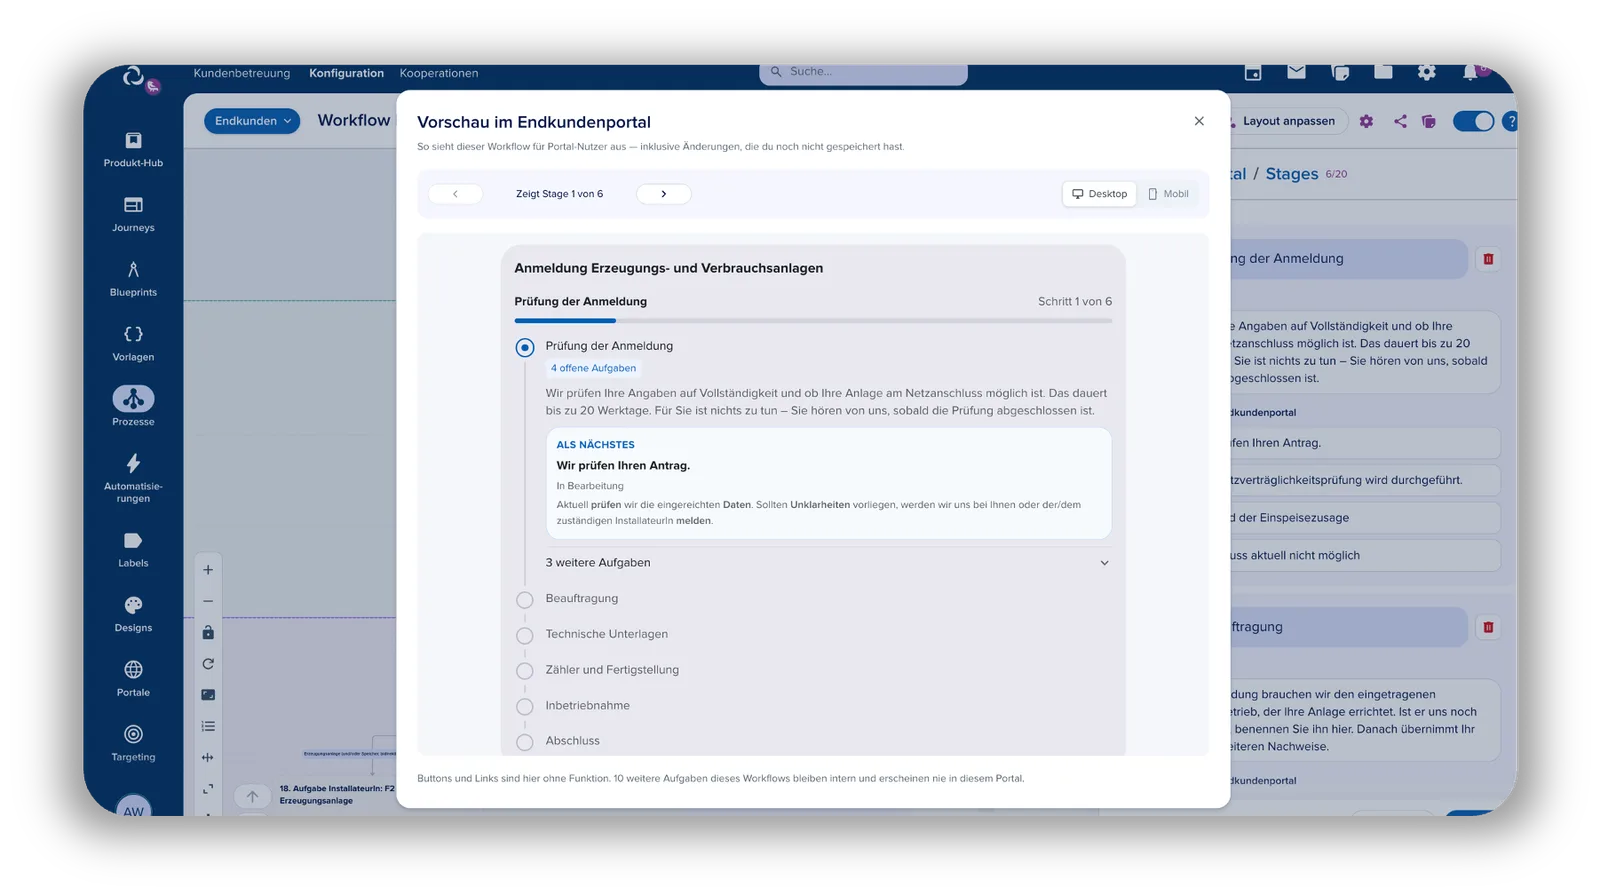Switch the preview to Mobil view

pos(1168,194)
